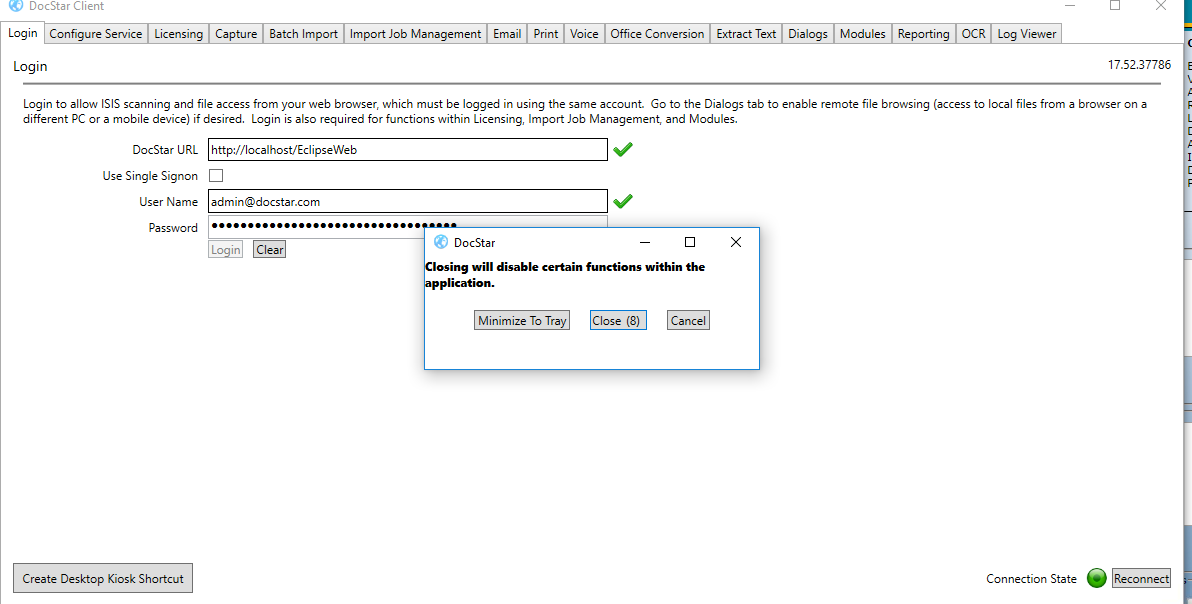Click the Close (8) countdown button
The image size is (1192, 604).
(x=619, y=321)
